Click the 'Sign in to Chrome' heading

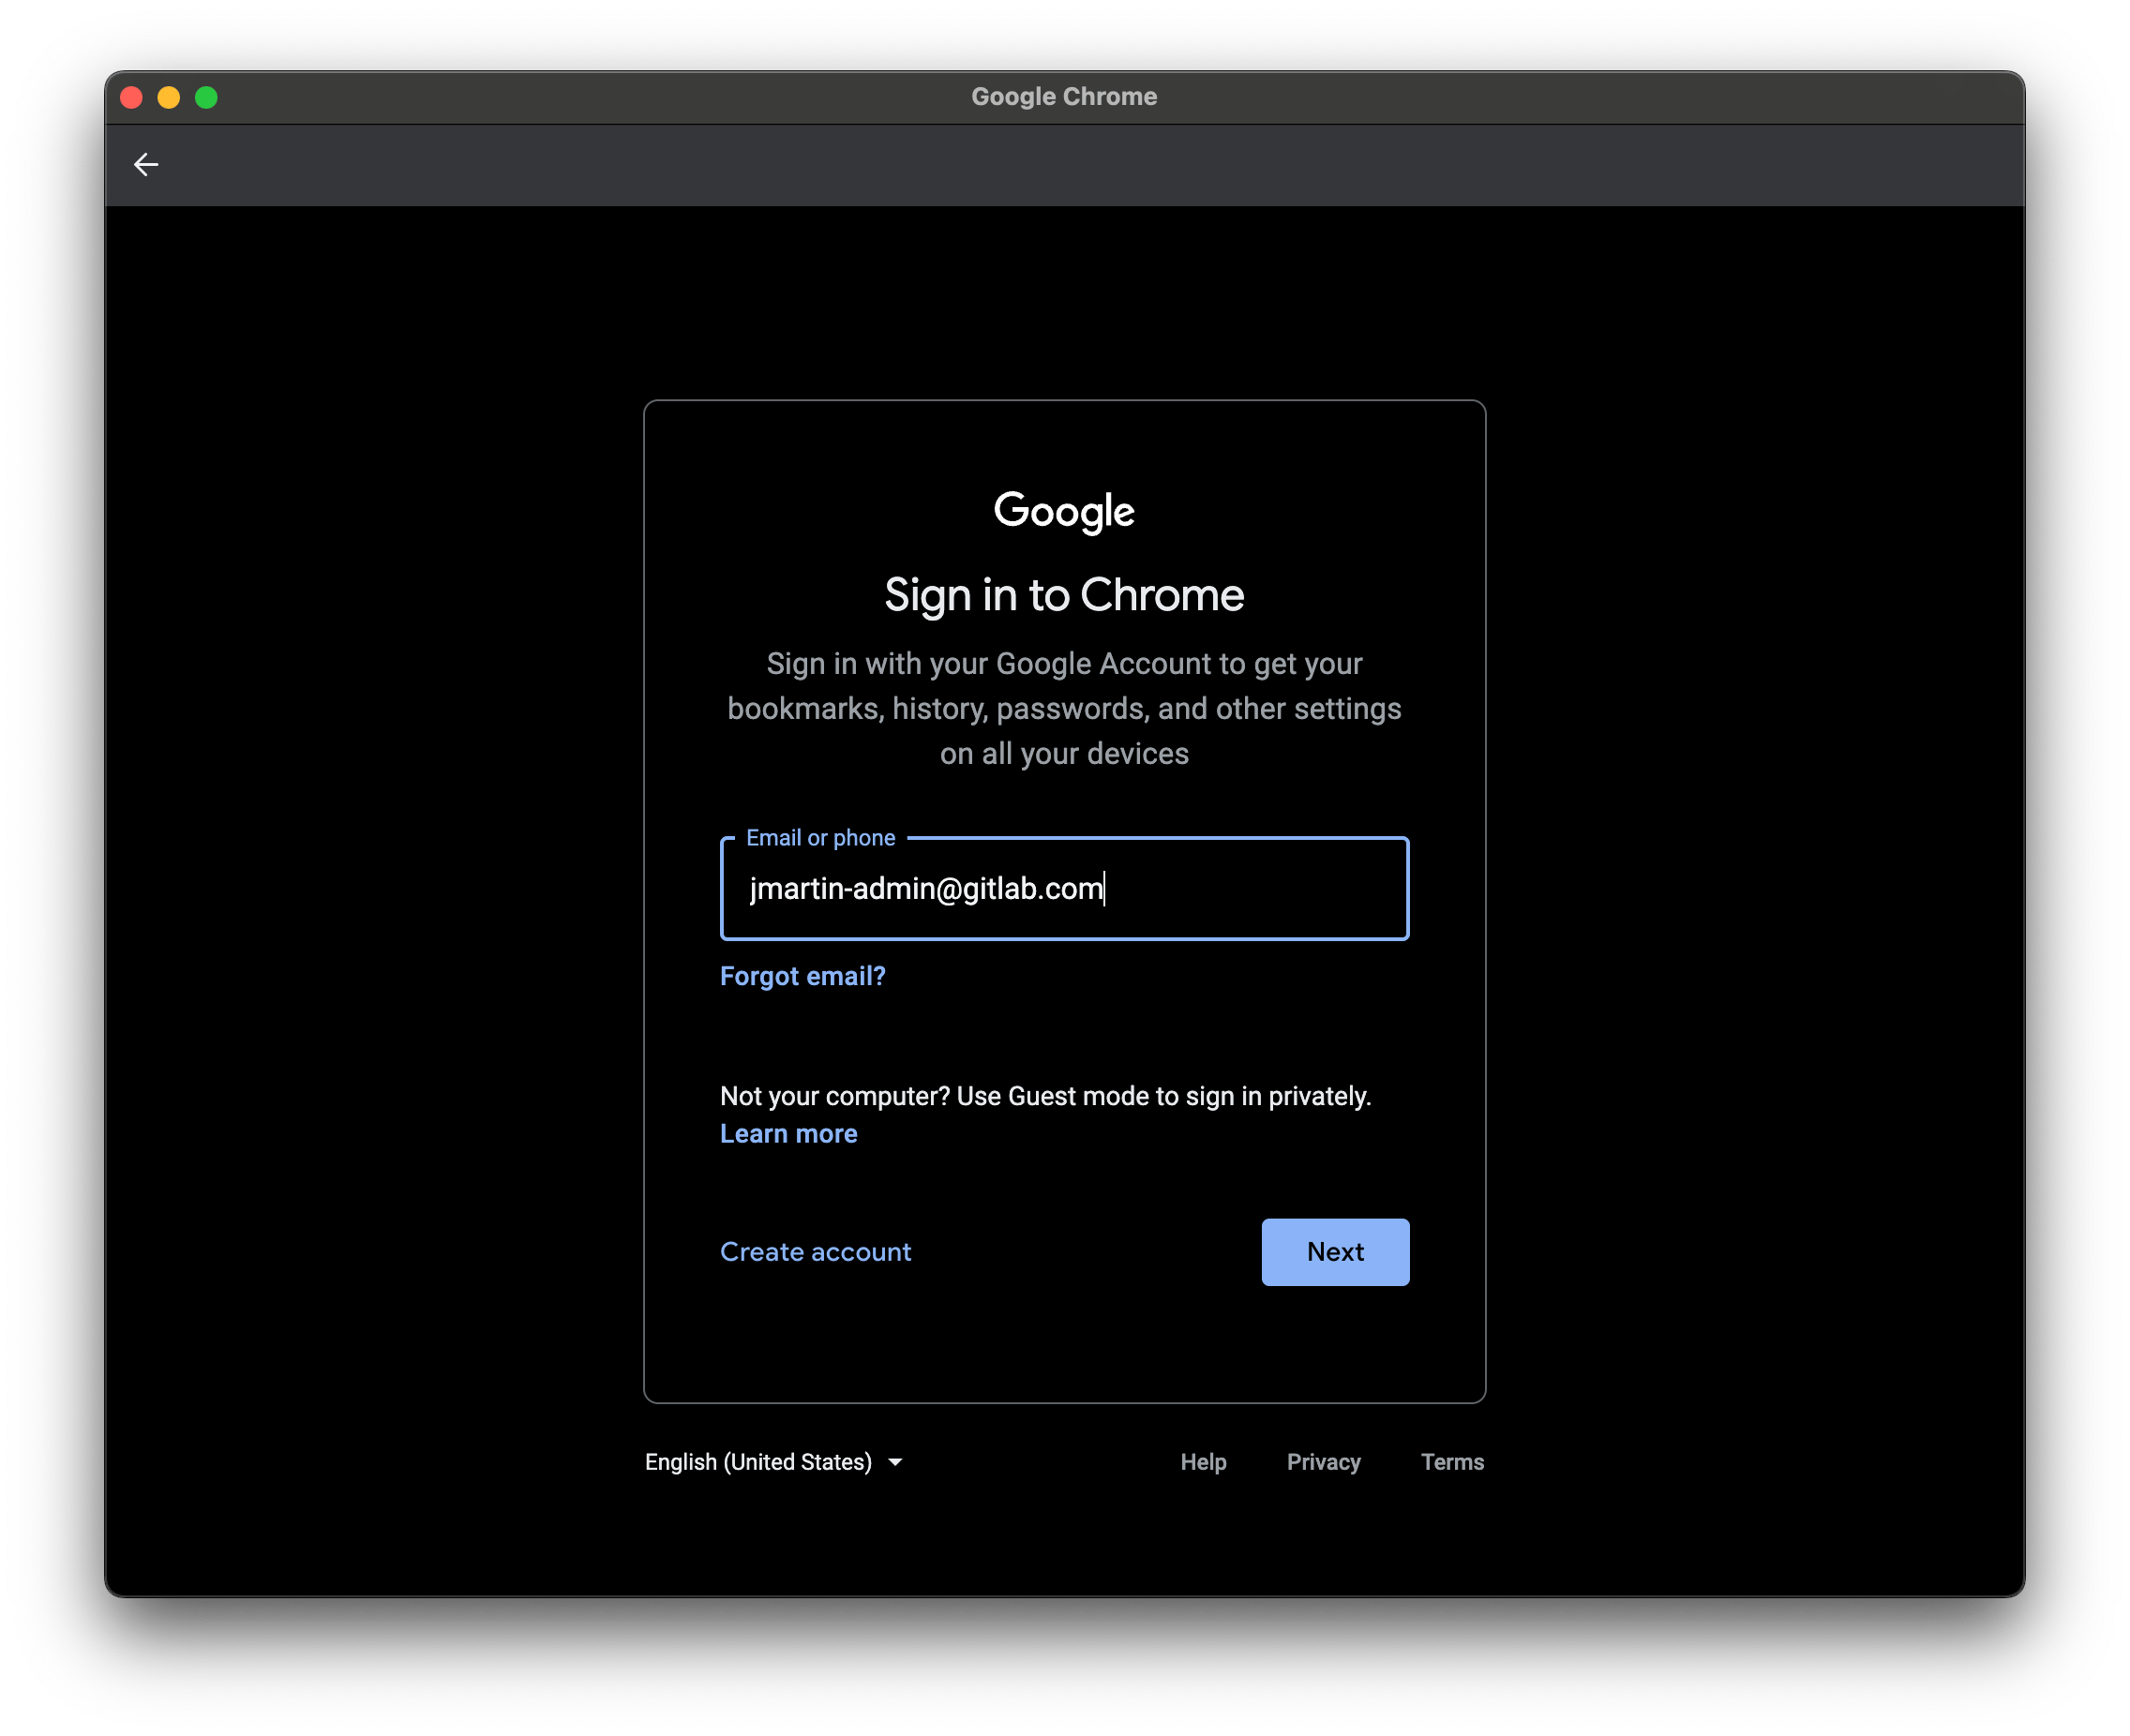[1064, 596]
